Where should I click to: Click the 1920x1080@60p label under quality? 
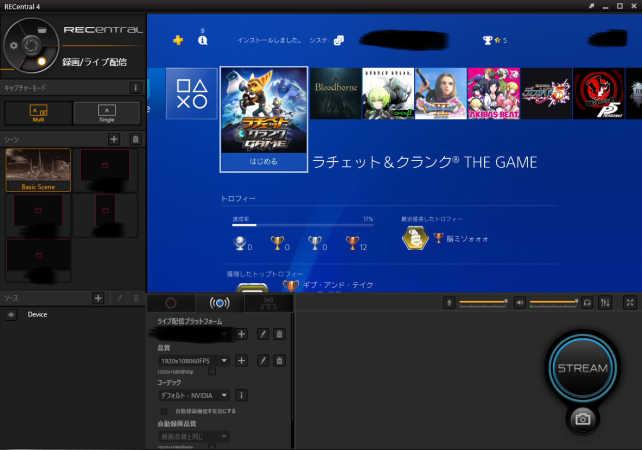point(175,372)
